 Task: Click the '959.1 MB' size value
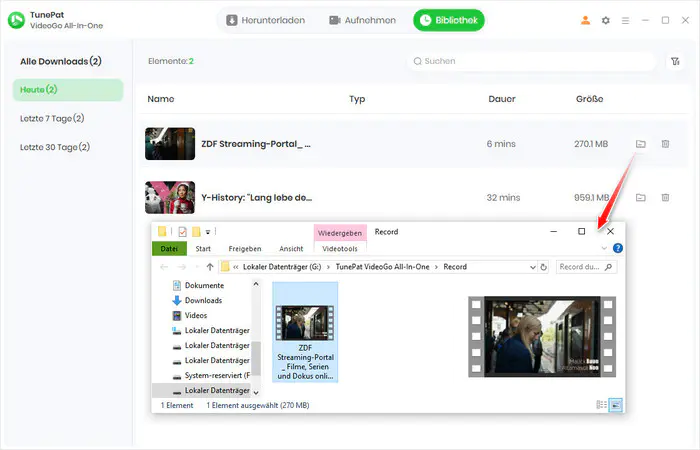(592, 197)
